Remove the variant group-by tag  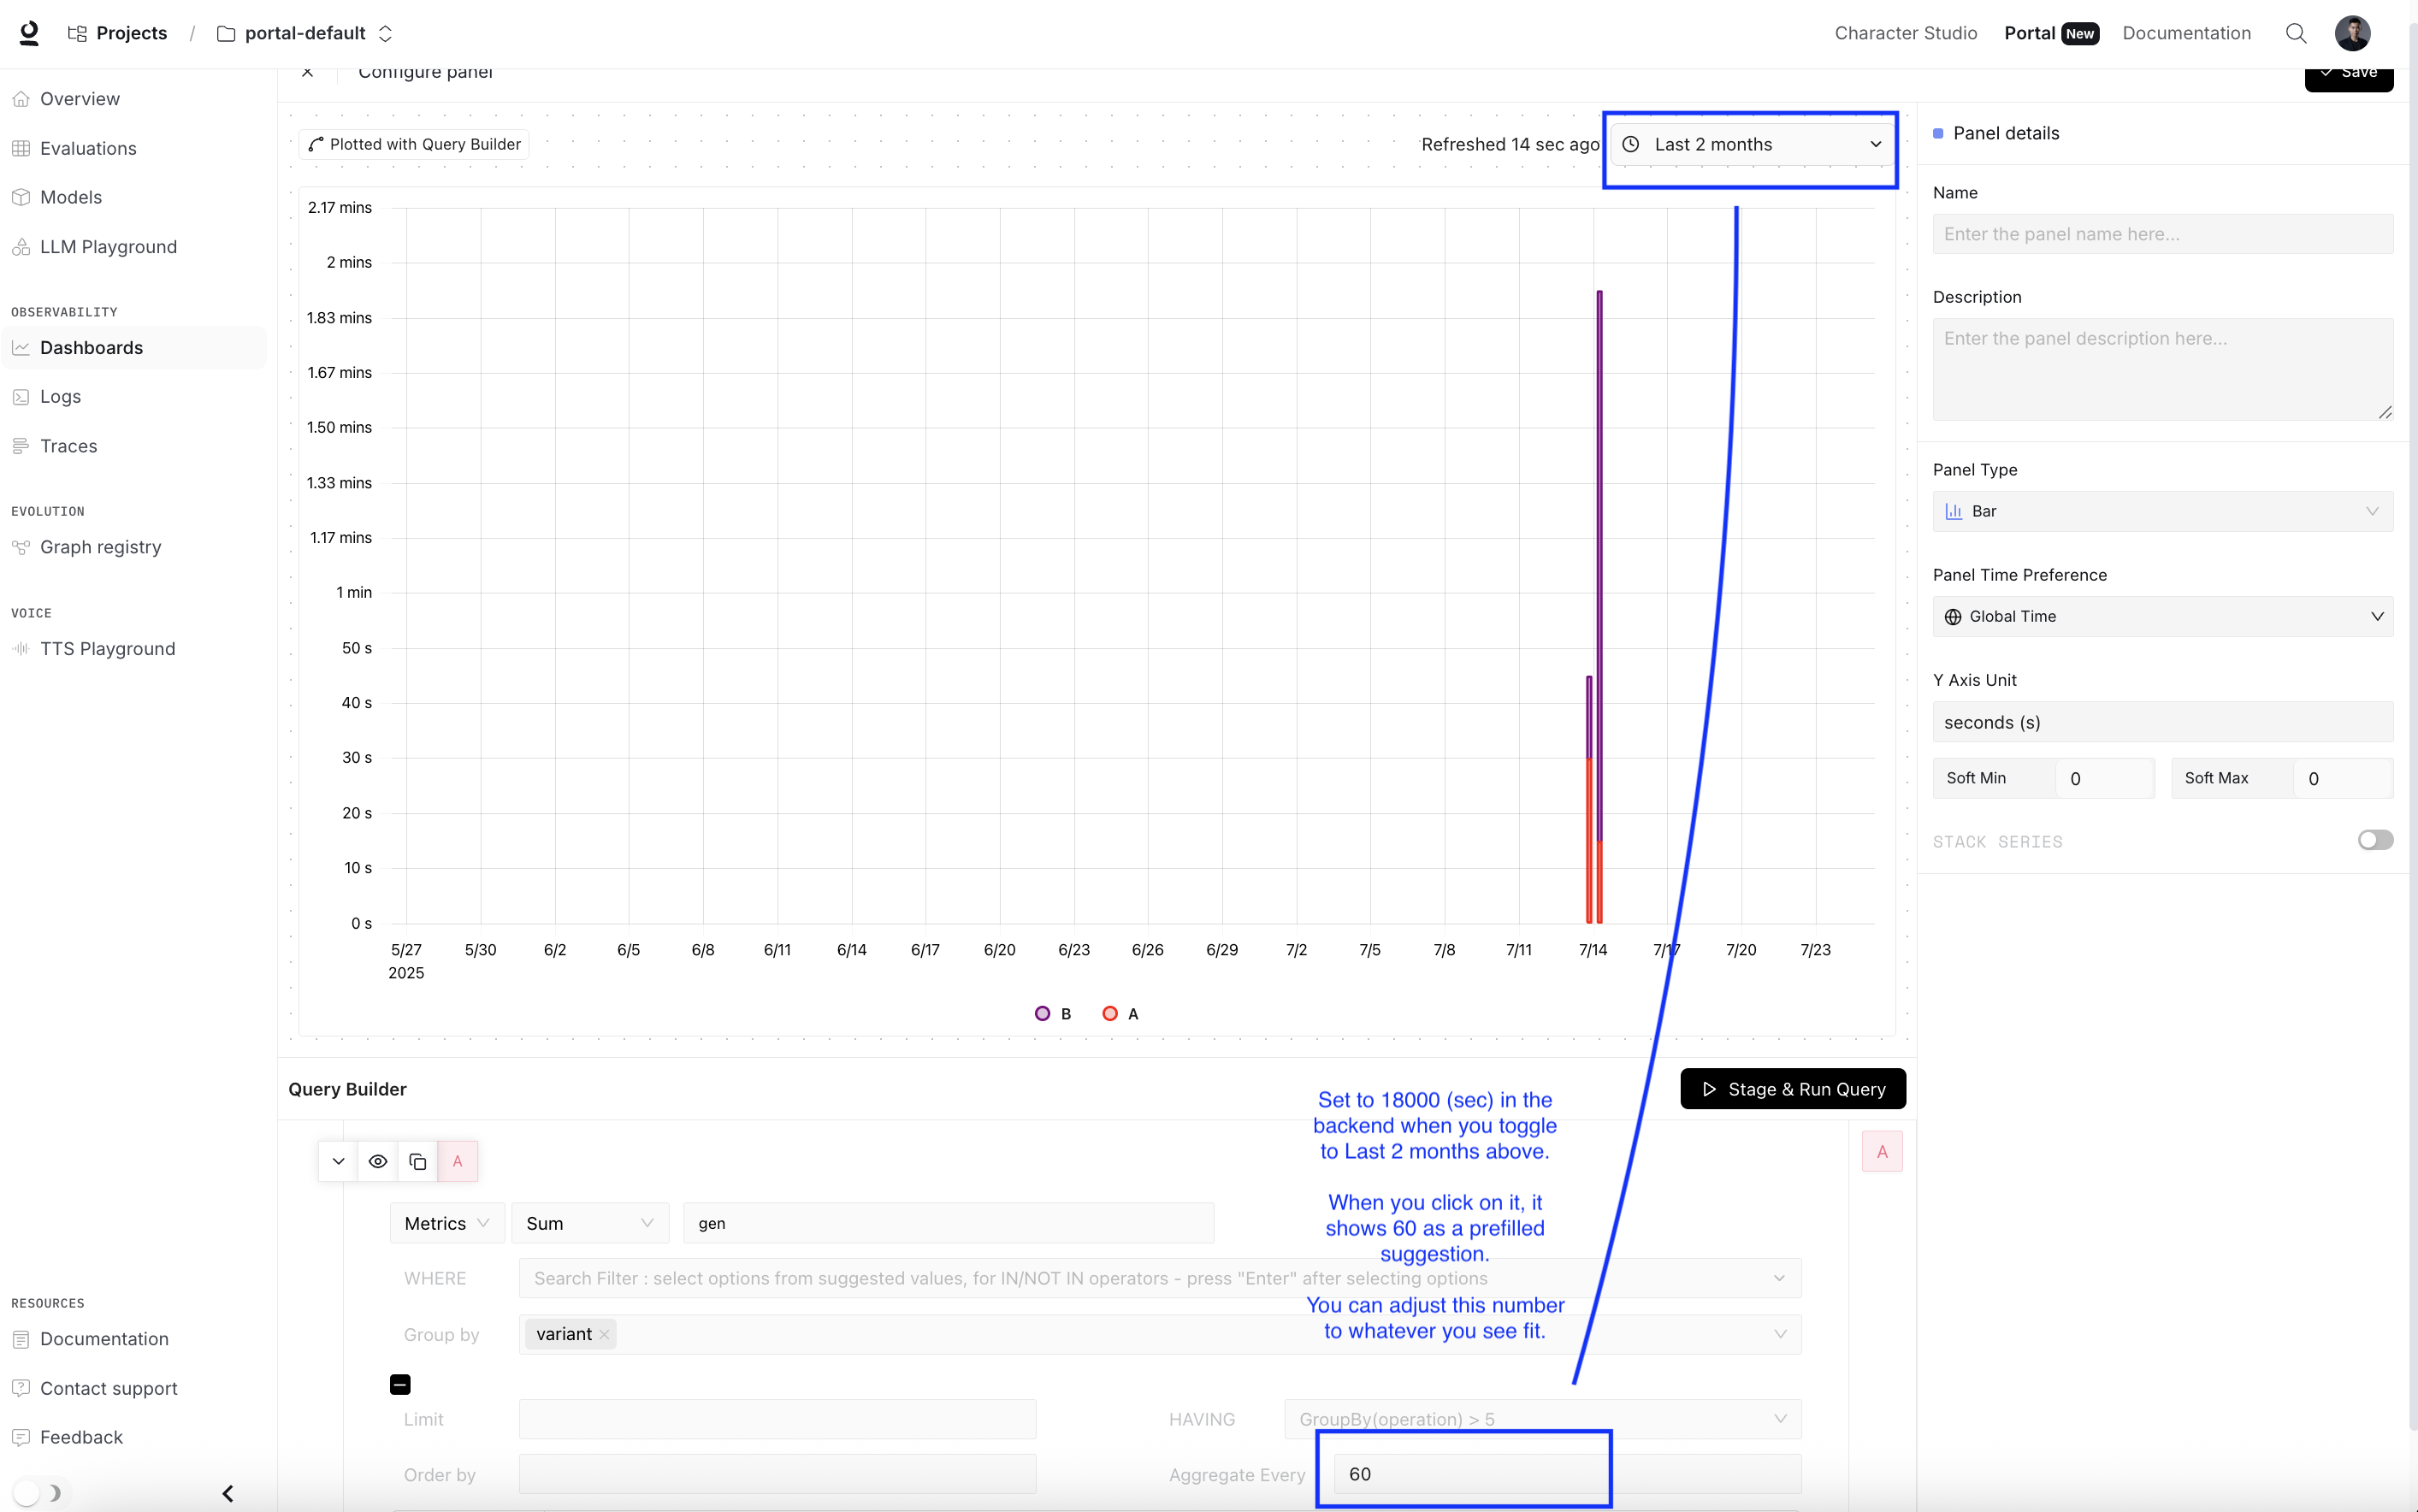coord(605,1334)
